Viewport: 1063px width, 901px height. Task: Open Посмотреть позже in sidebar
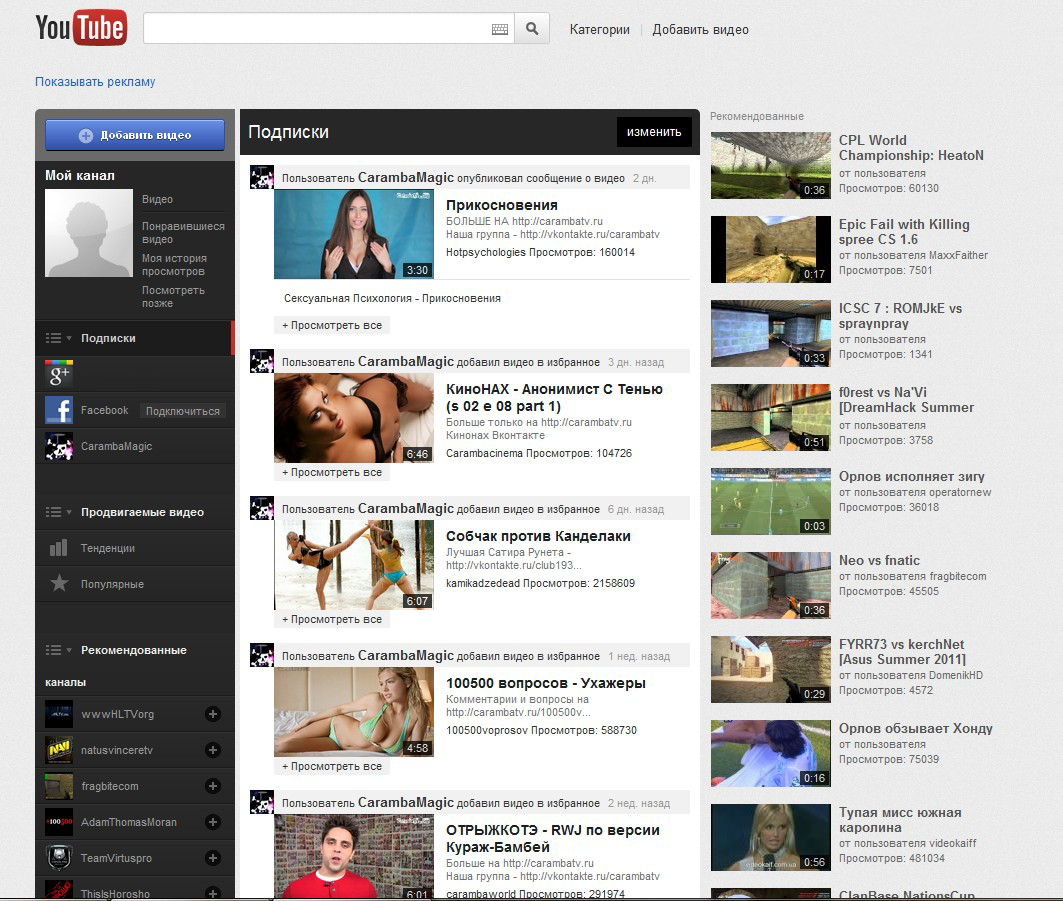(173, 296)
